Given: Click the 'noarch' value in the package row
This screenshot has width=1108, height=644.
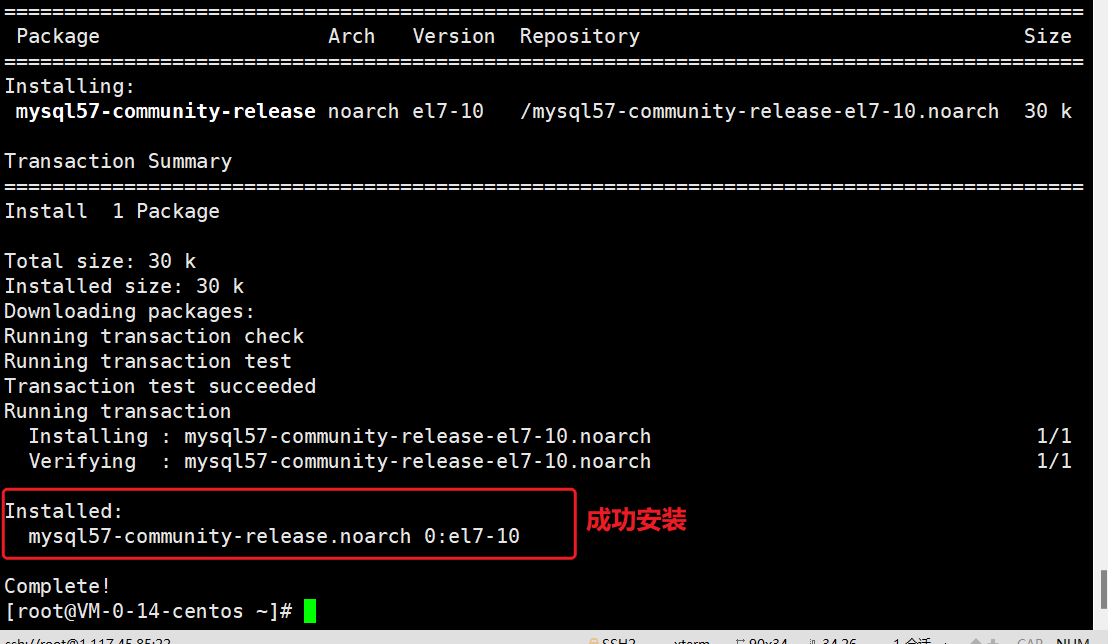Looking at the screenshot, I should [x=363, y=112].
